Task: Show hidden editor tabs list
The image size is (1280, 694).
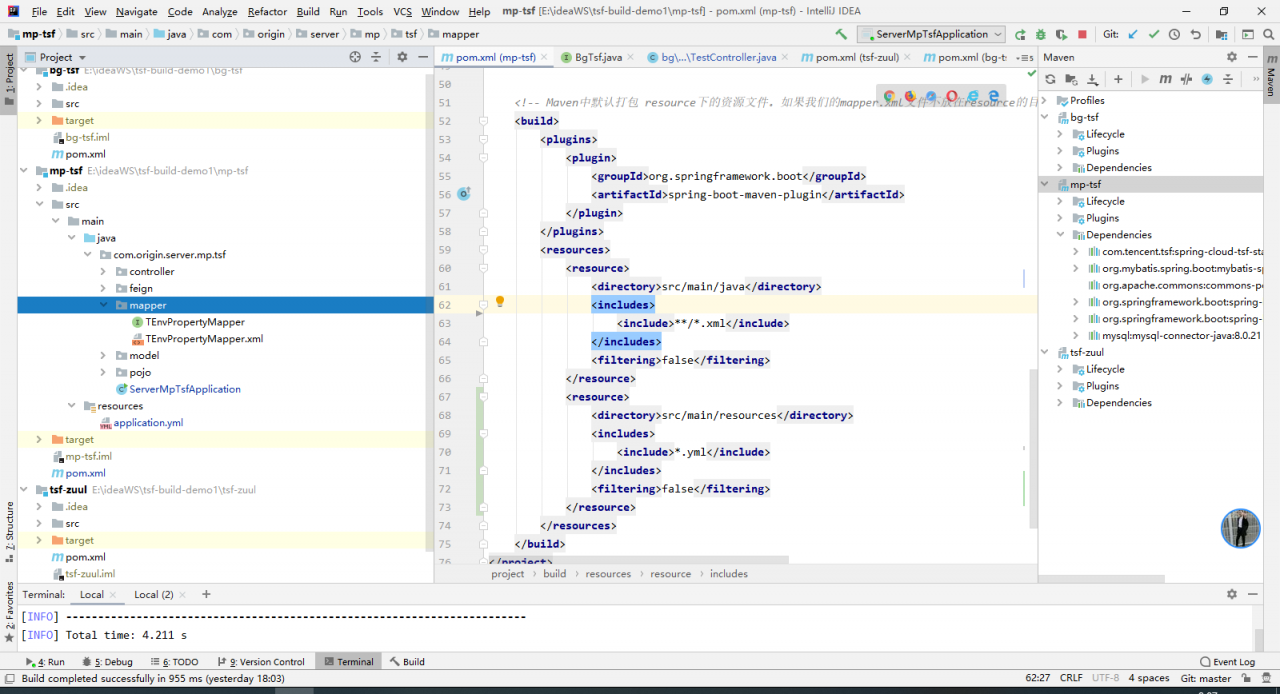Action: [1024, 57]
